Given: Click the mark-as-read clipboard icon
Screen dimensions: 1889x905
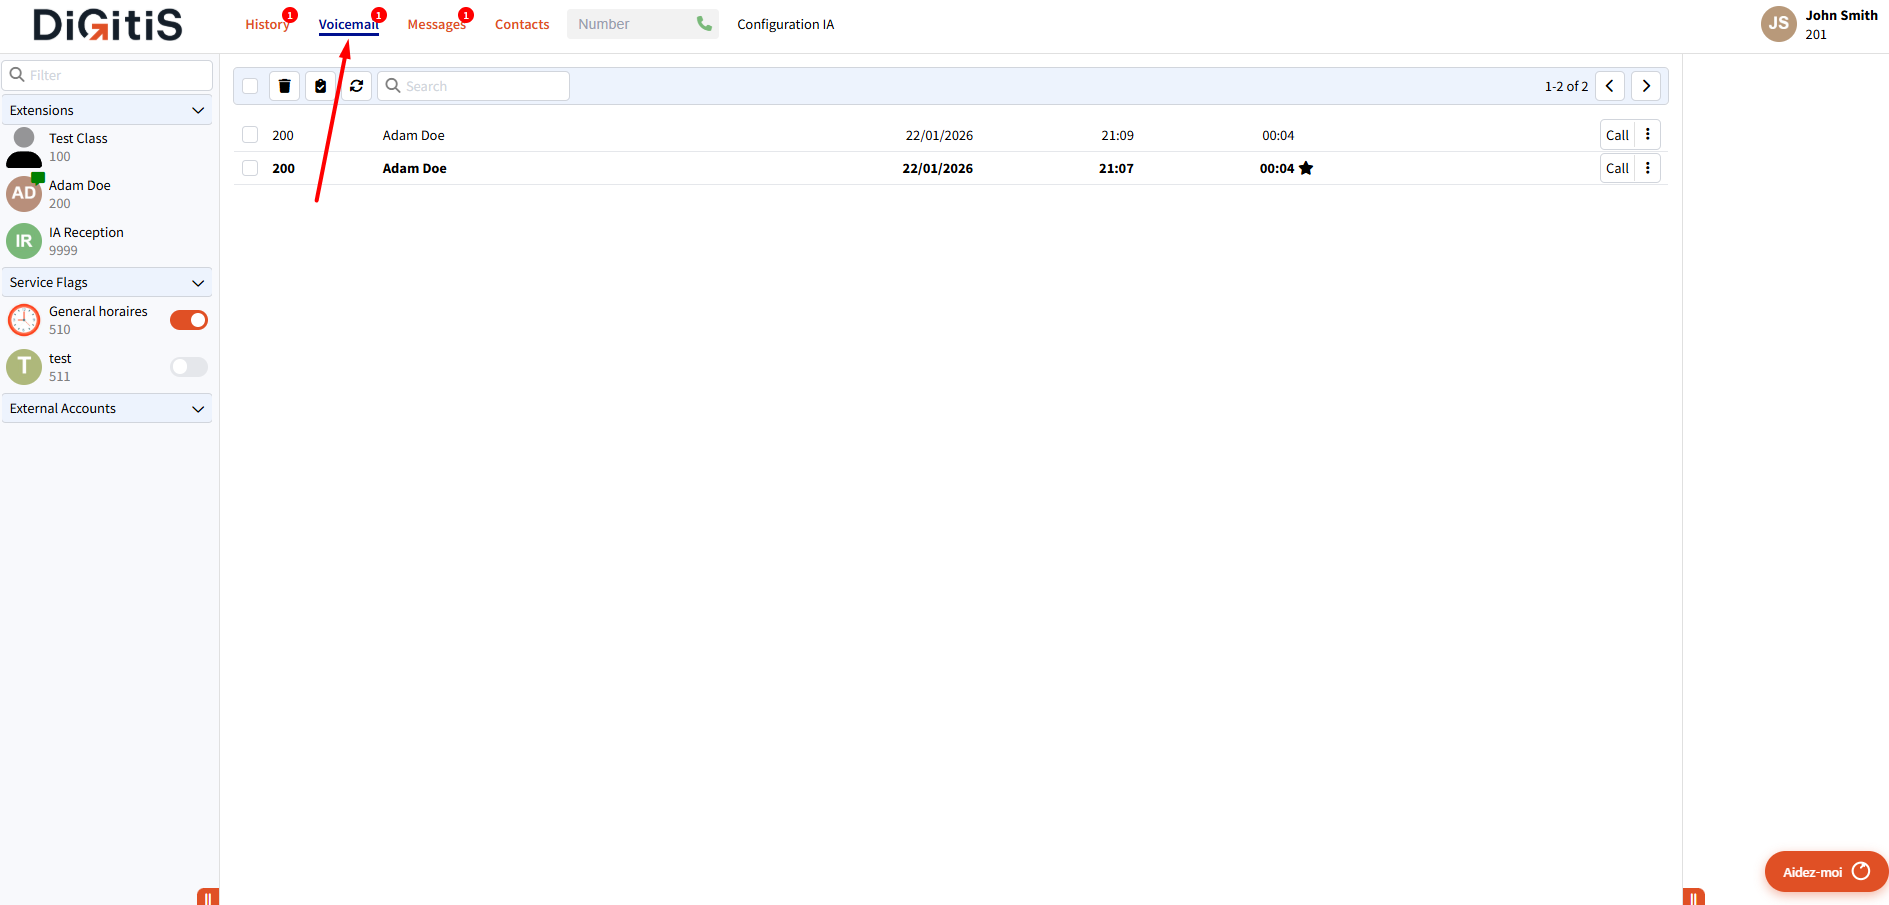Looking at the screenshot, I should click(x=320, y=85).
